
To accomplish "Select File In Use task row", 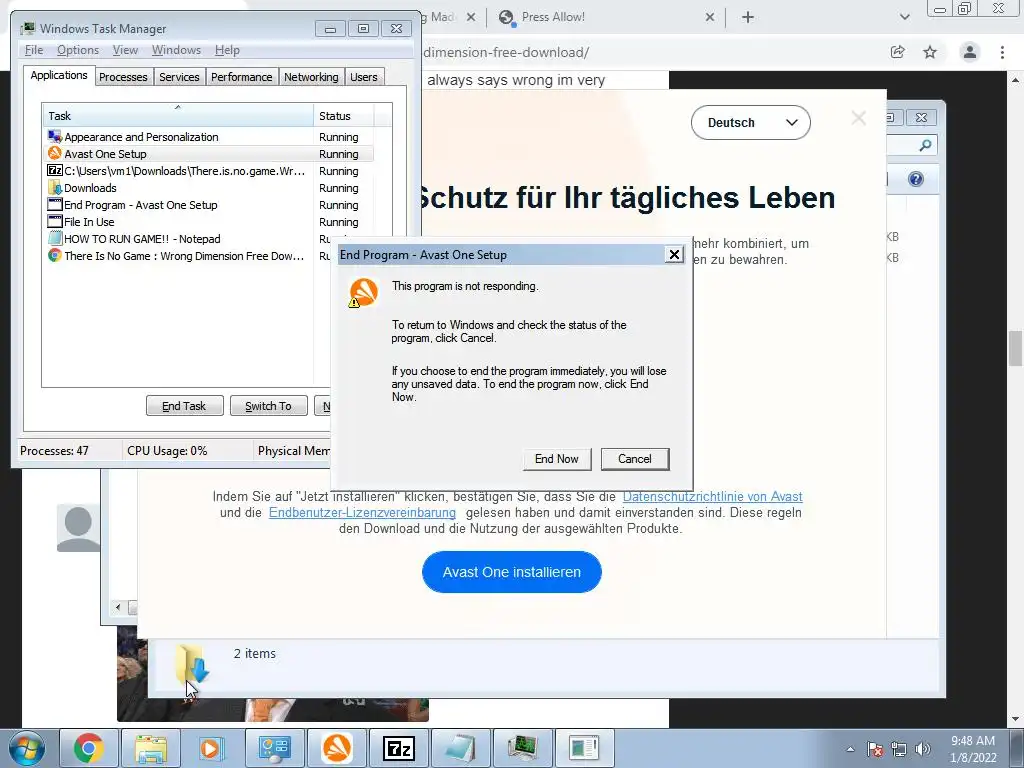I will 209,222.
